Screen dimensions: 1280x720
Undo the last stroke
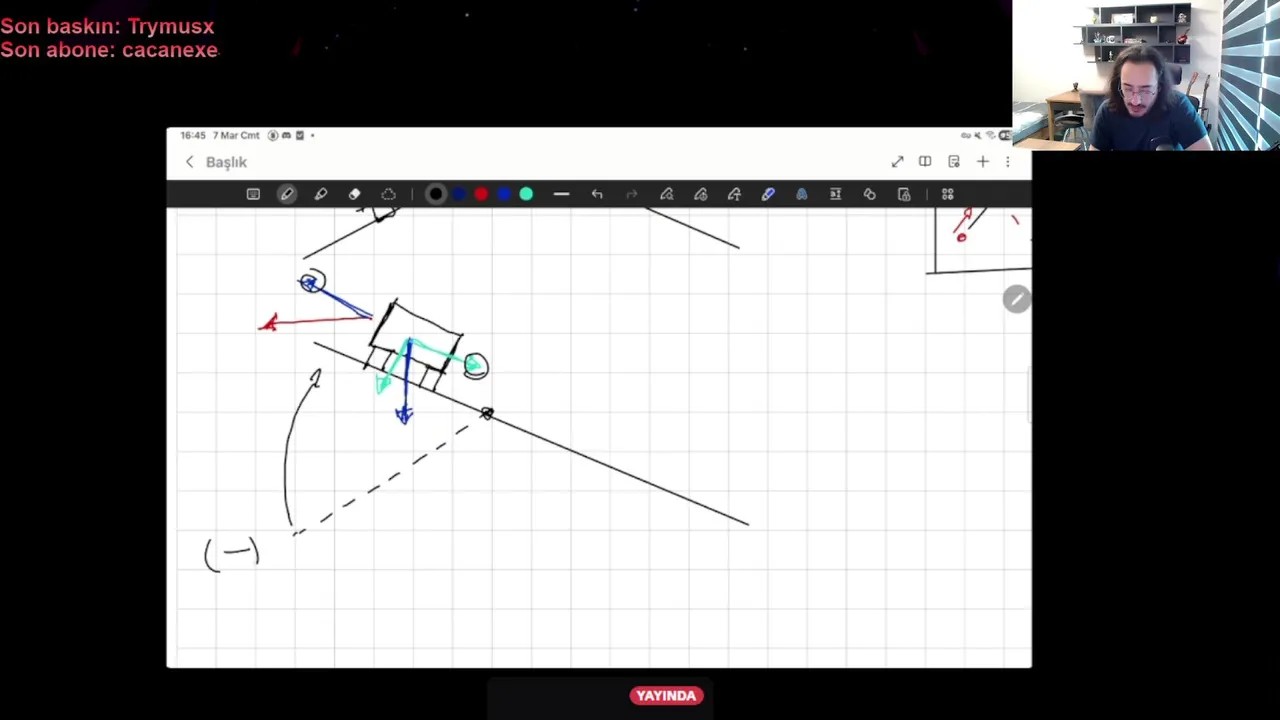(x=597, y=194)
